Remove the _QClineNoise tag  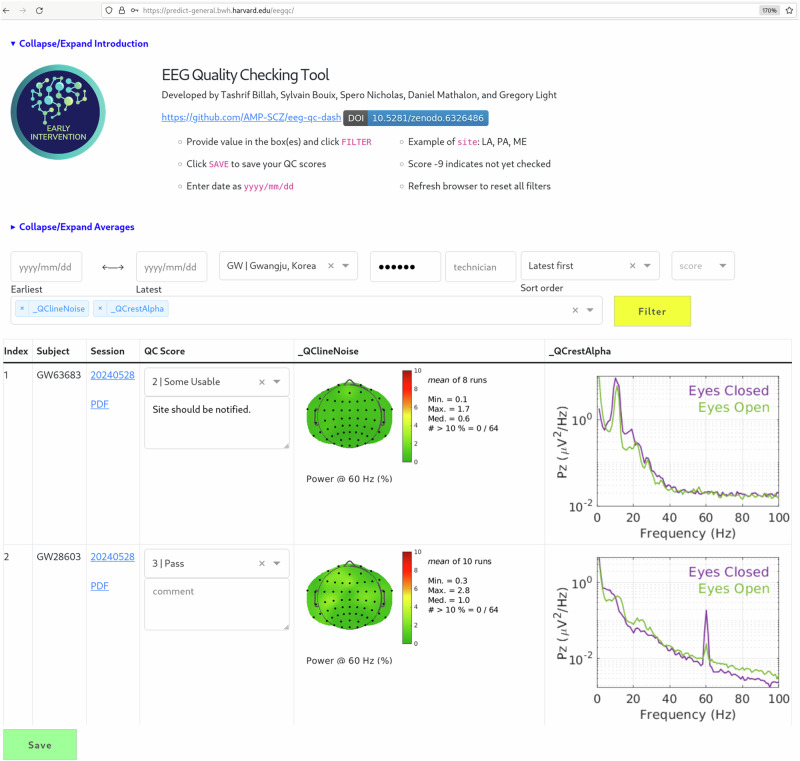pyautogui.click(x=22, y=309)
